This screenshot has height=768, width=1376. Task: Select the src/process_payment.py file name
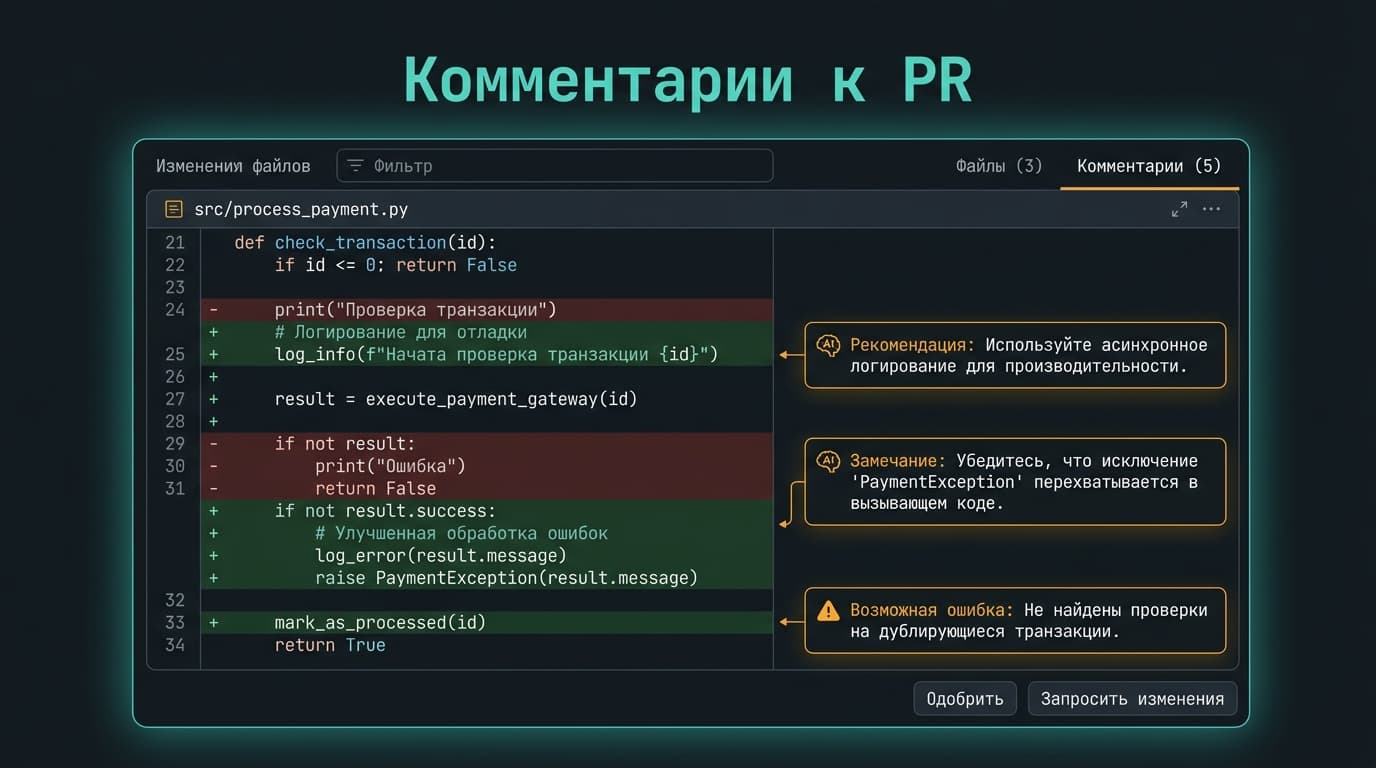301,210
